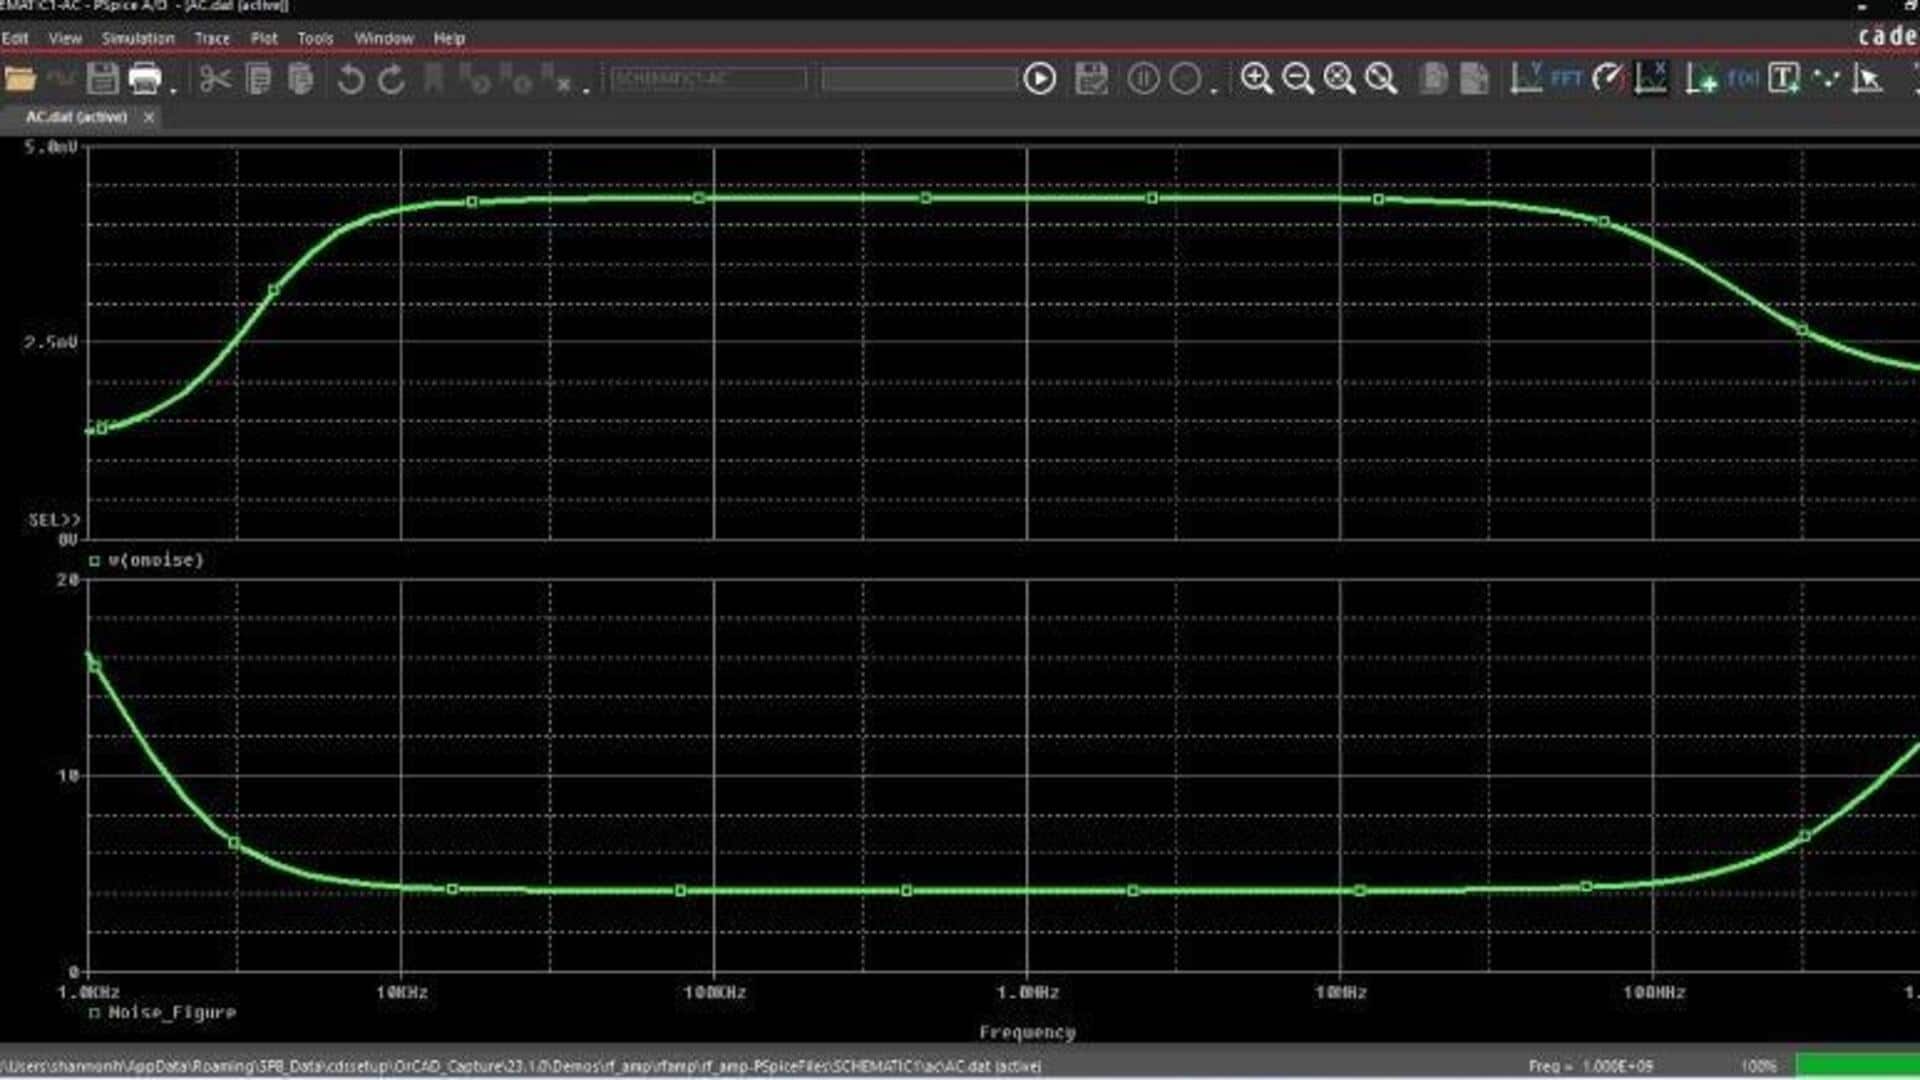Toggle log Y axis icon
This screenshot has height=1080, width=1920.
[1526, 78]
